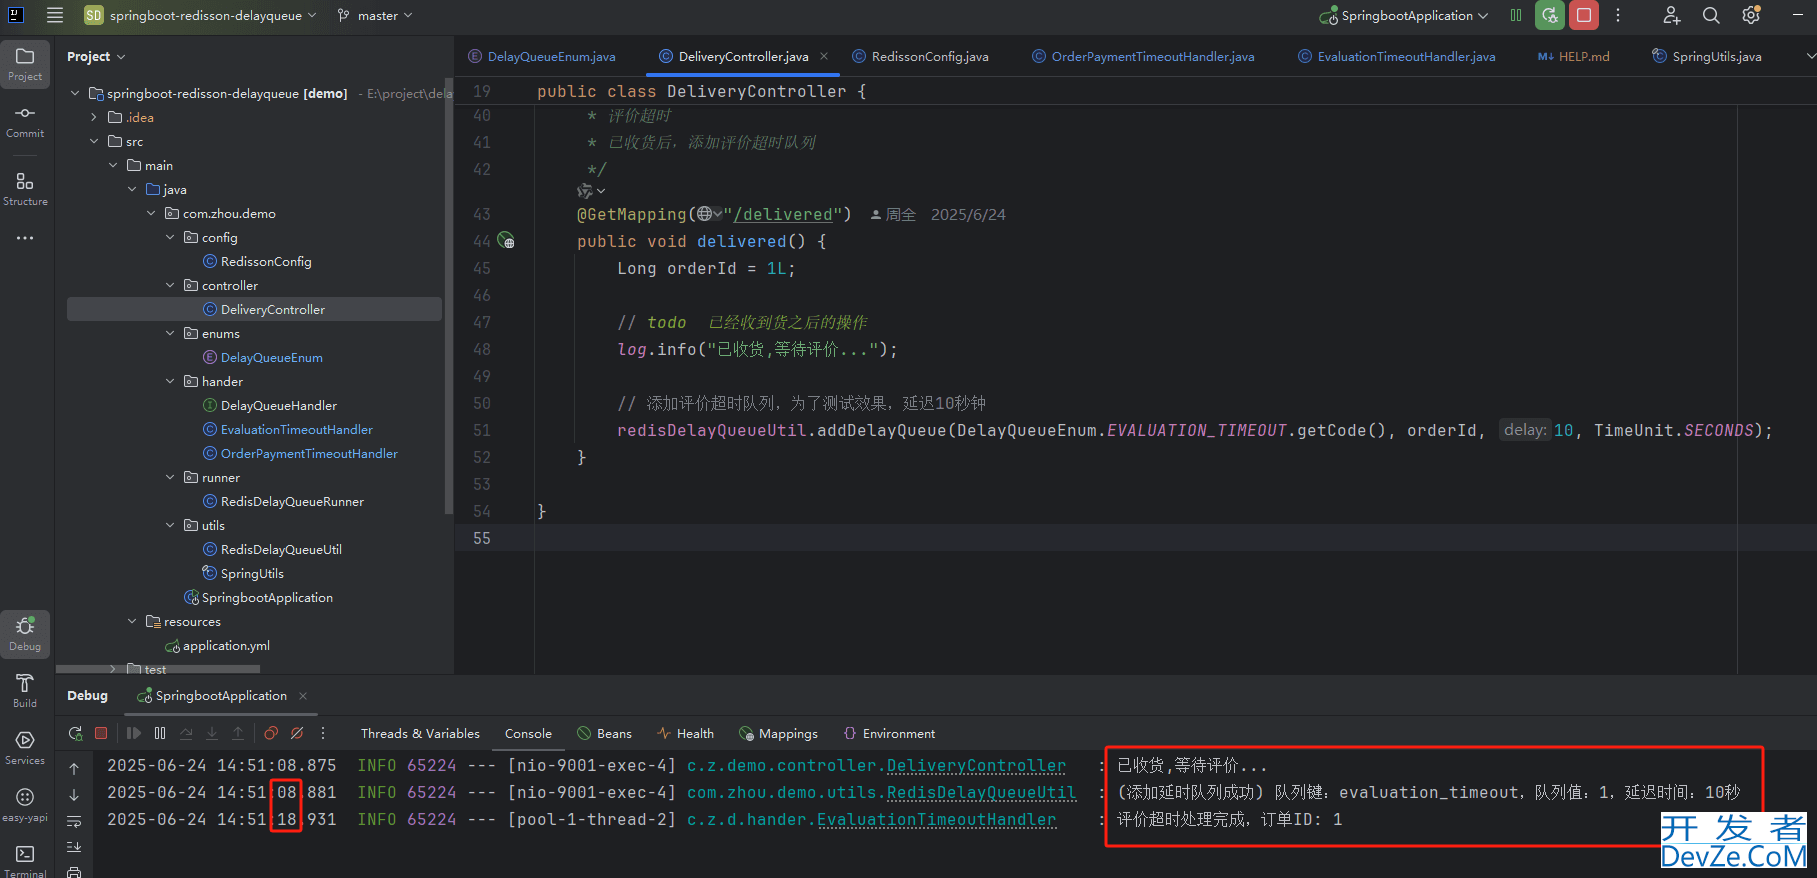Stop the debug session with red square

pos(101,733)
